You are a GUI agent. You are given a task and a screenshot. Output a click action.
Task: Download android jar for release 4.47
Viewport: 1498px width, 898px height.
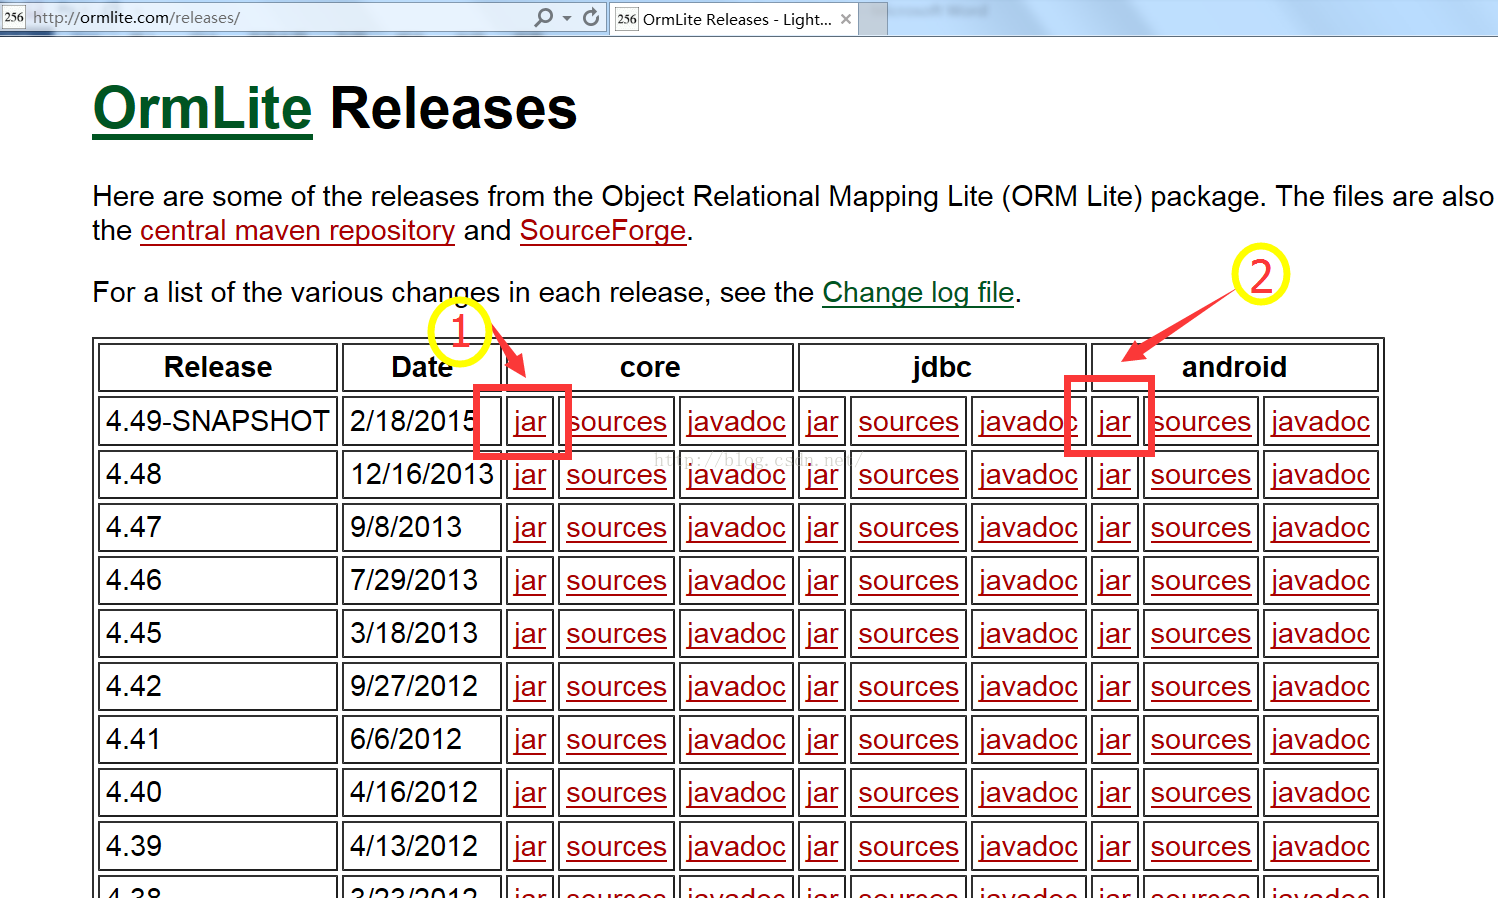[x=1114, y=528]
